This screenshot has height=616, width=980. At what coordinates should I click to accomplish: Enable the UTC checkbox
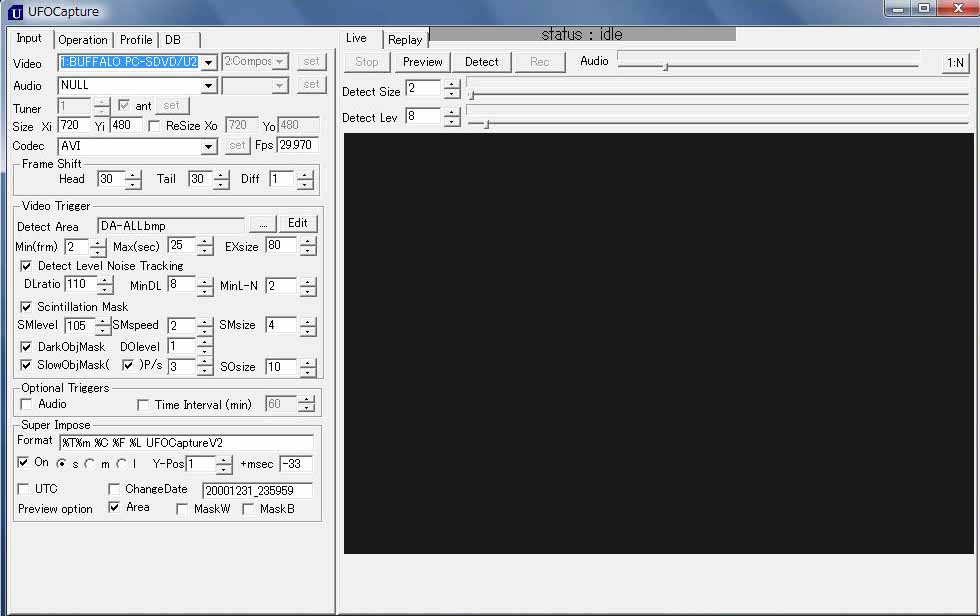(24, 489)
